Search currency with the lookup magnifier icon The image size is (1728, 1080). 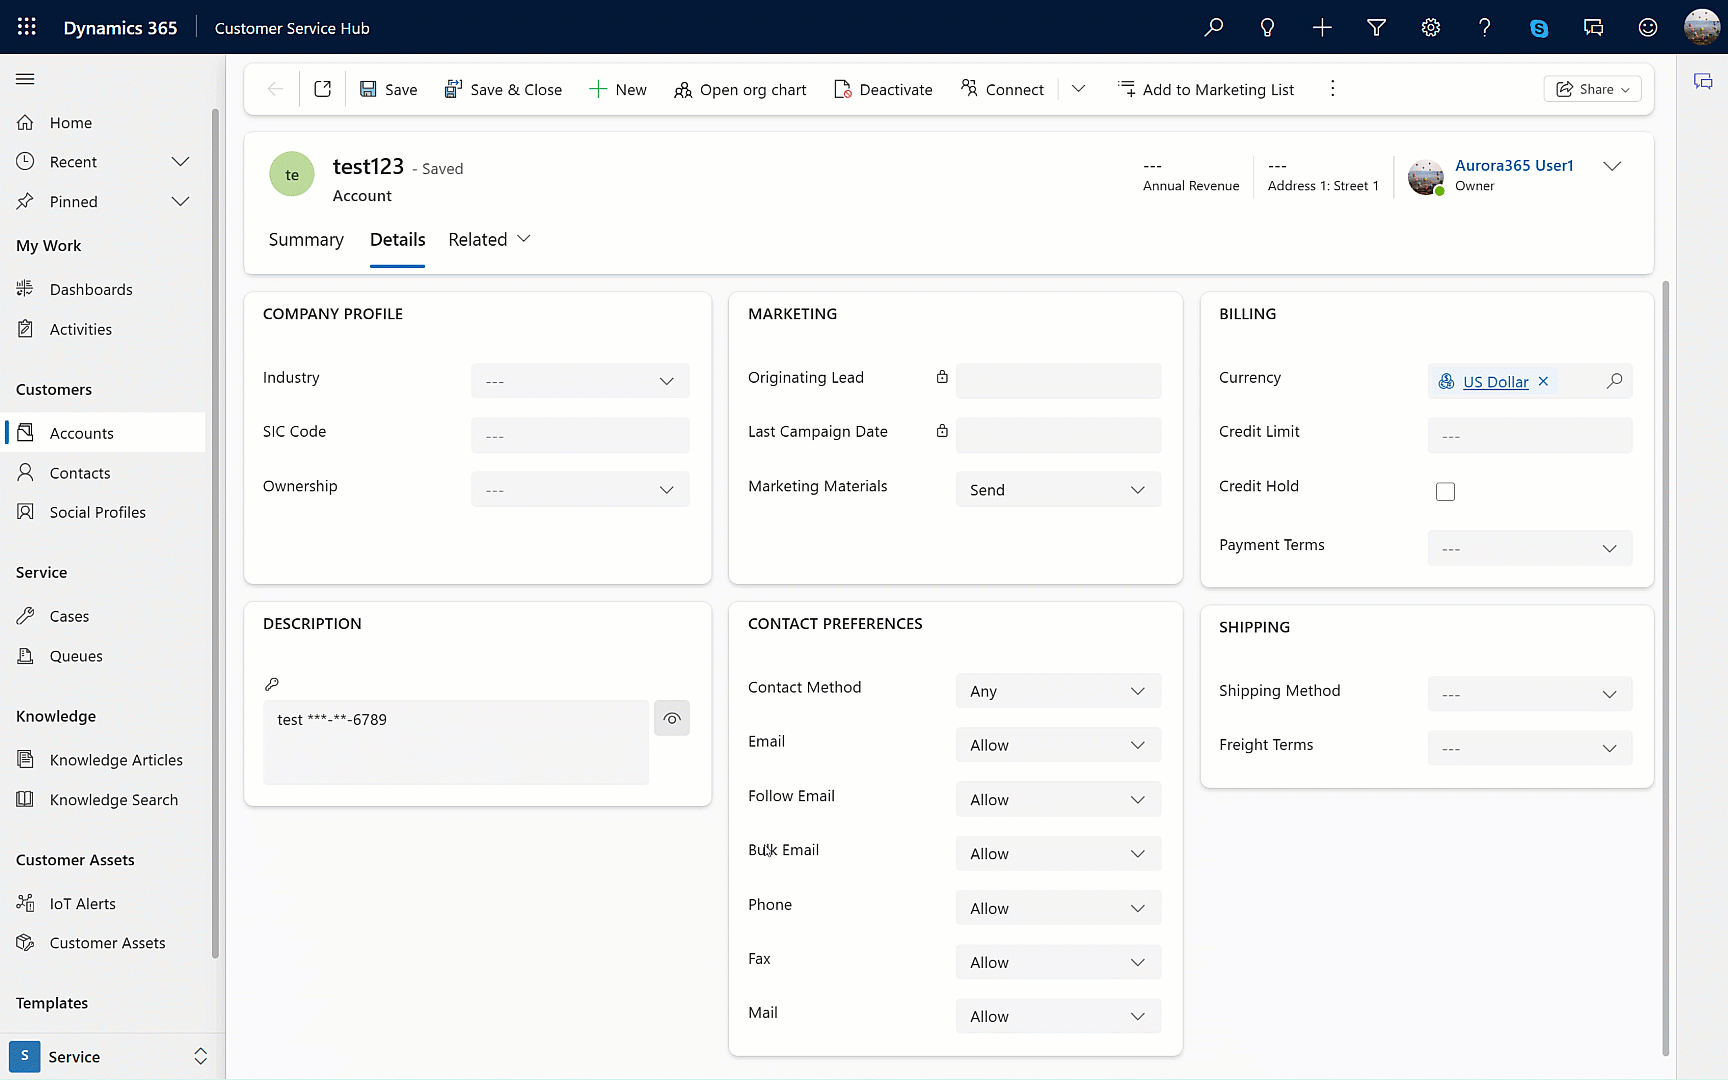tap(1614, 381)
